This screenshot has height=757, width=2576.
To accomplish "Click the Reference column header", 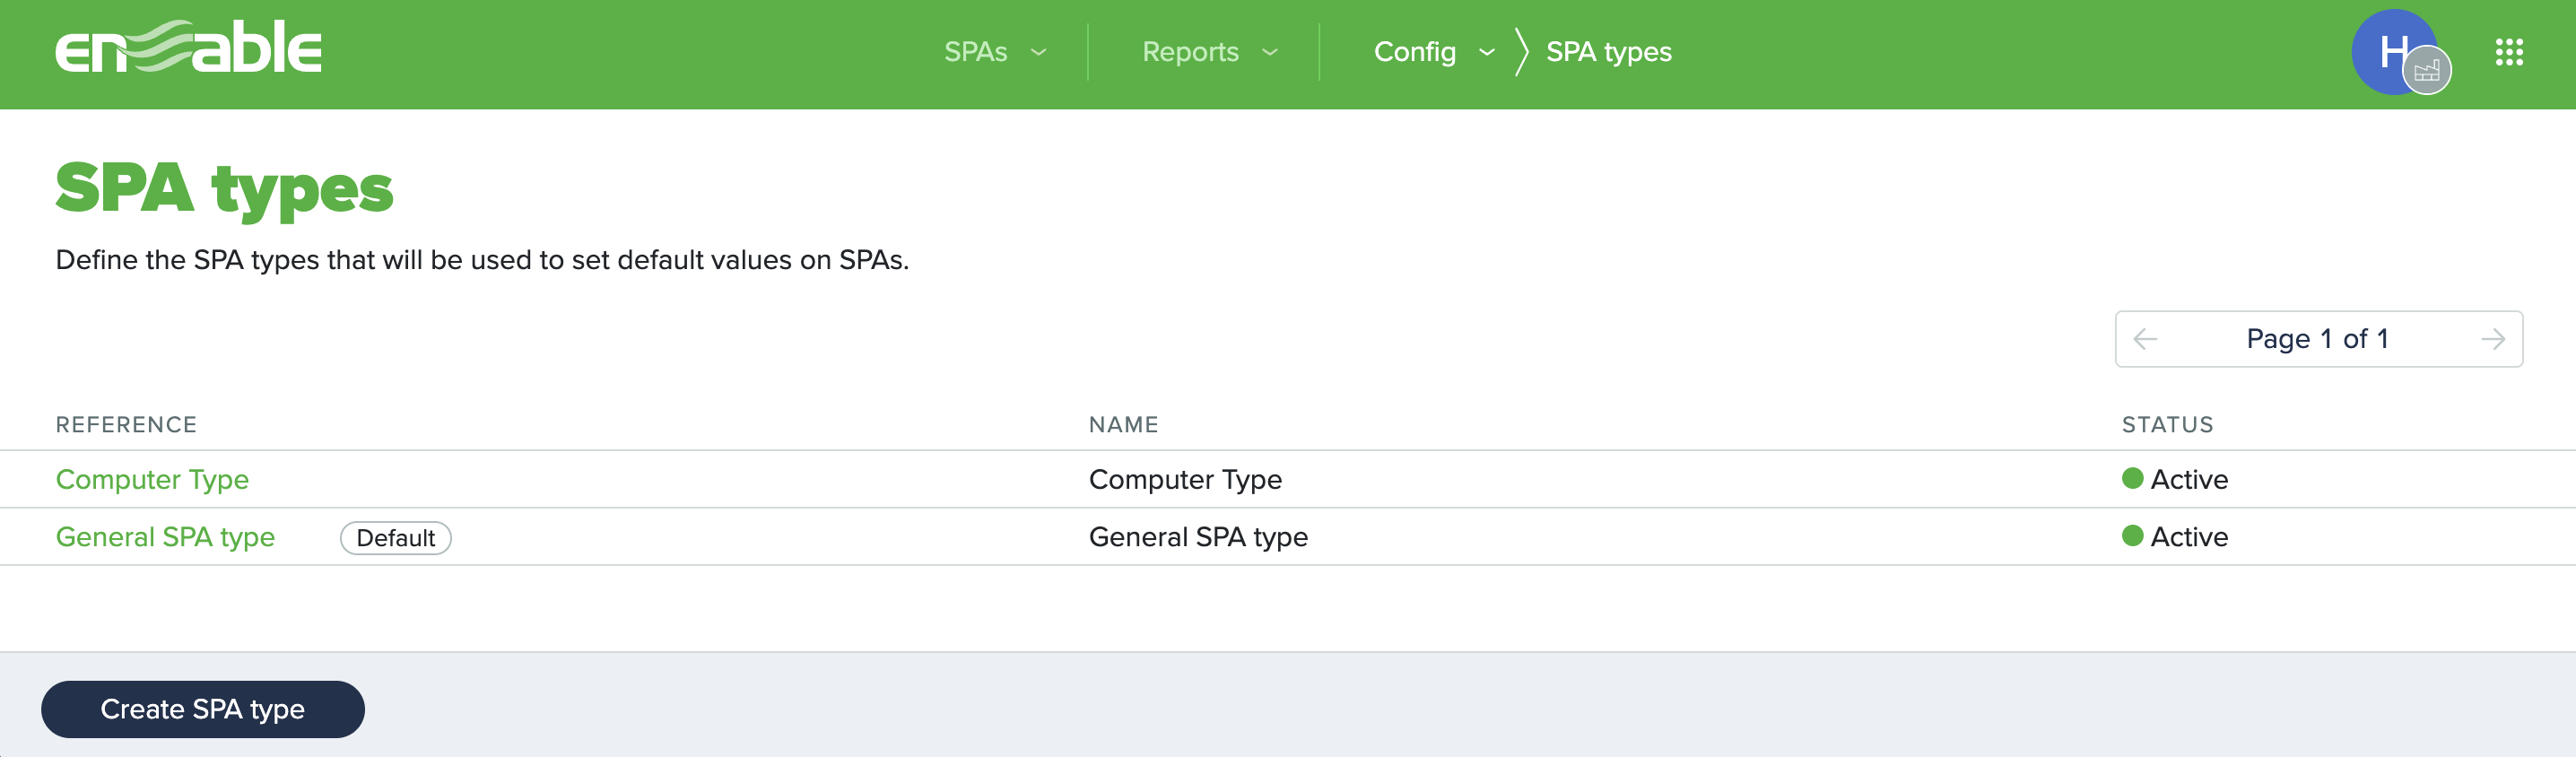I will pyautogui.click(x=126, y=425).
